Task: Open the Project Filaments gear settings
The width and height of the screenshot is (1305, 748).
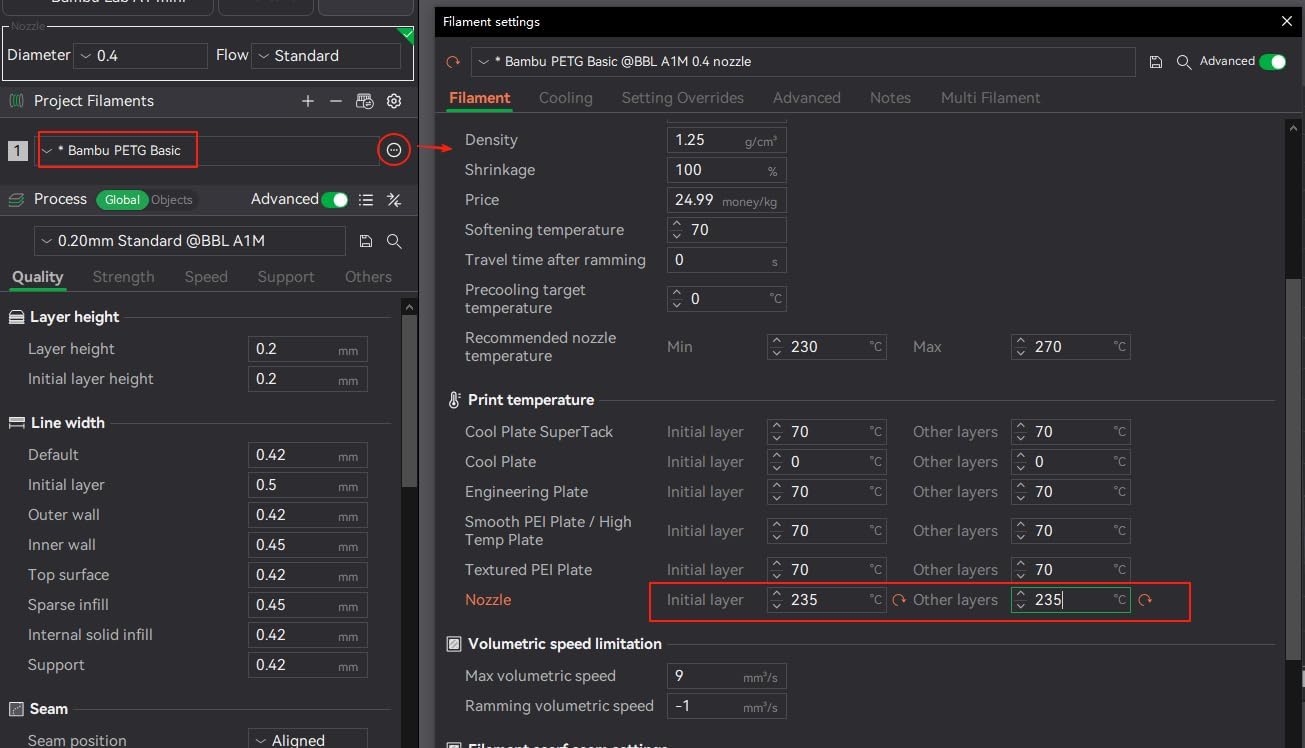Action: pos(394,101)
